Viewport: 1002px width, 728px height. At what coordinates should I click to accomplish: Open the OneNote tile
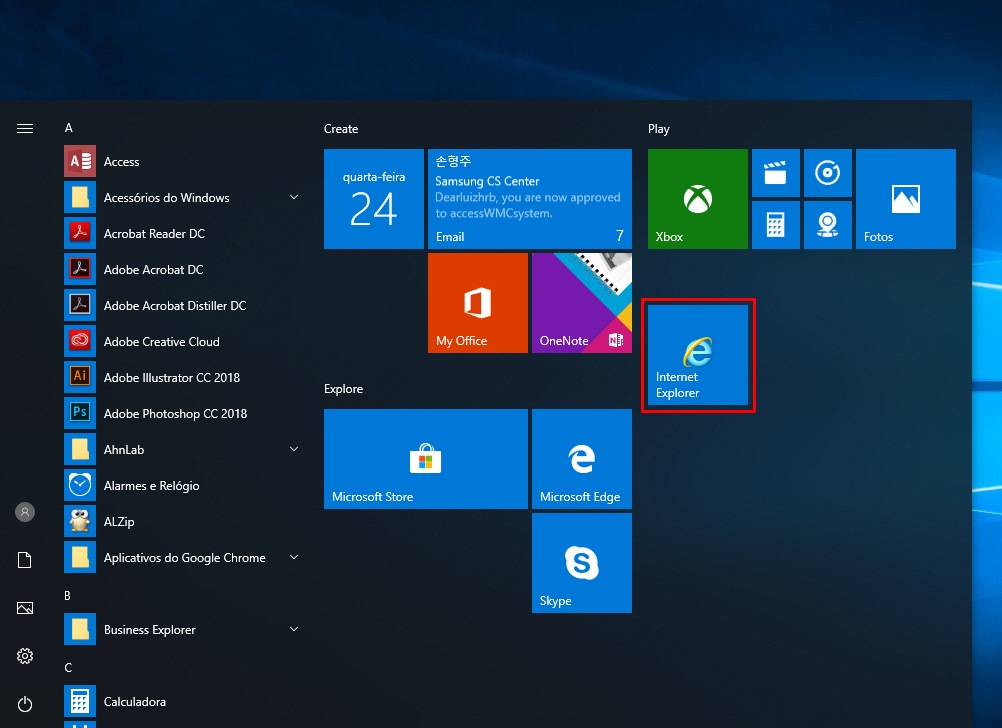coord(582,303)
